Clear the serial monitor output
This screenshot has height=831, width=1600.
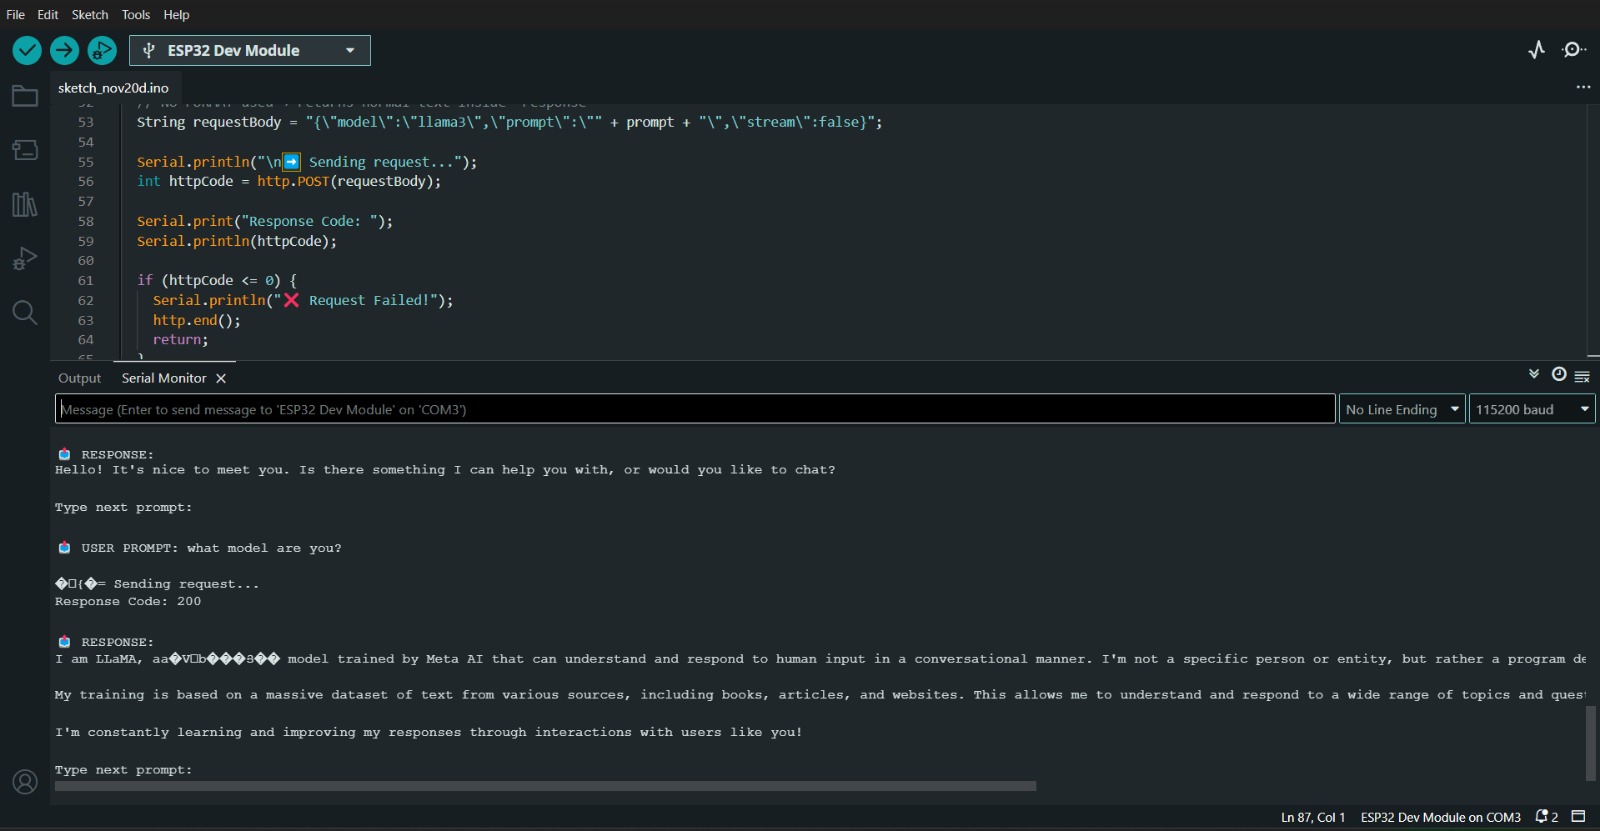coord(1582,376)
